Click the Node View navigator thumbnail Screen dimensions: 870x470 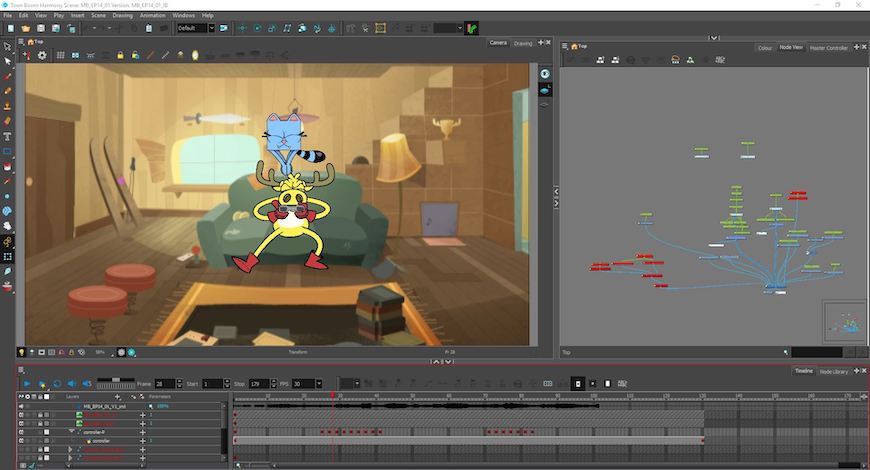click(843, 322)
